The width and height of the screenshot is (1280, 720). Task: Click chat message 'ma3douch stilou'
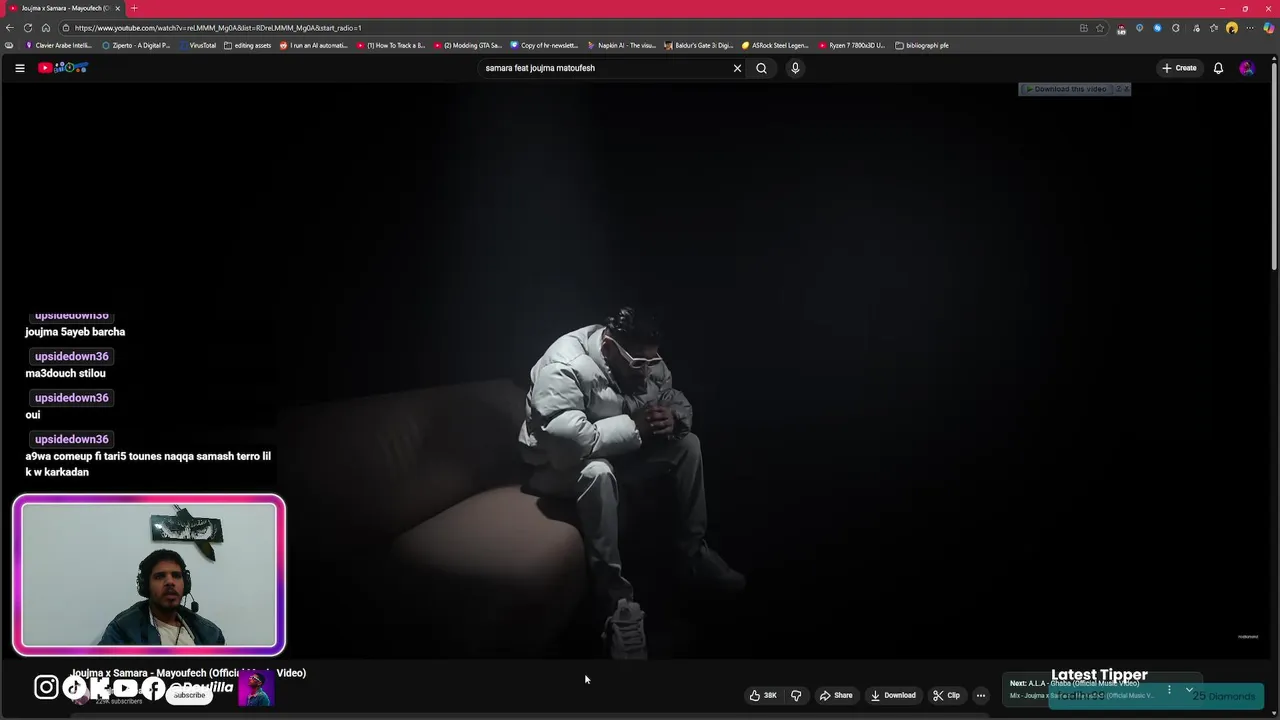(65, 373)
